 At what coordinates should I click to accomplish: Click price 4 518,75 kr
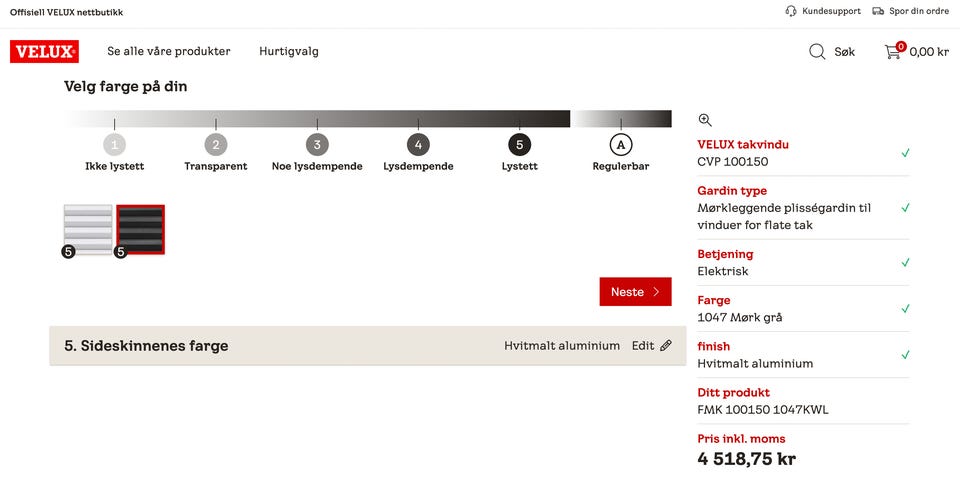click(x=746, y=459)
